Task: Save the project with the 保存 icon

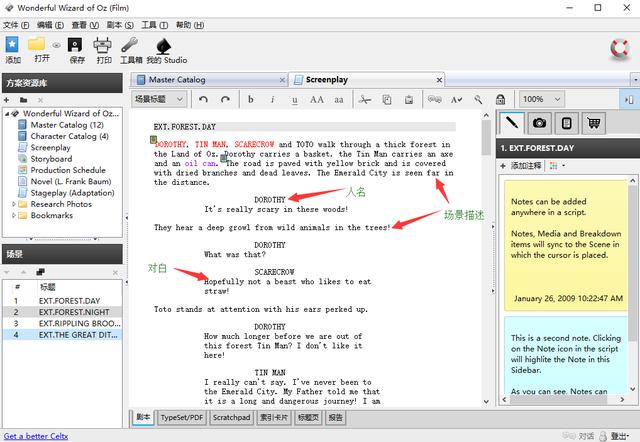Action: (x=75, y=45)
